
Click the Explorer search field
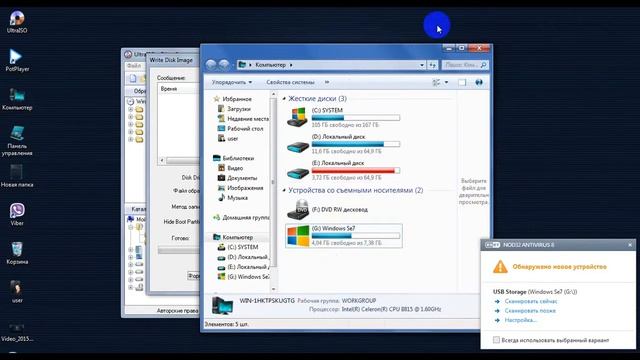[x=465, y=65]
